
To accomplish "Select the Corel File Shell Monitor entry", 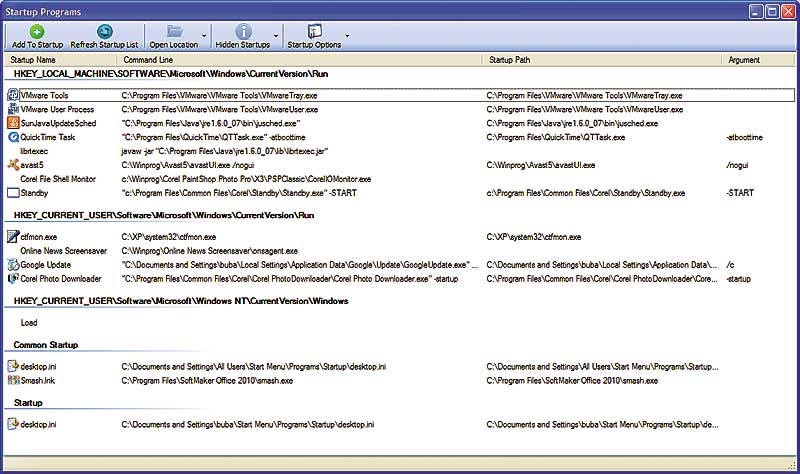I will click(x=58, y=179).
